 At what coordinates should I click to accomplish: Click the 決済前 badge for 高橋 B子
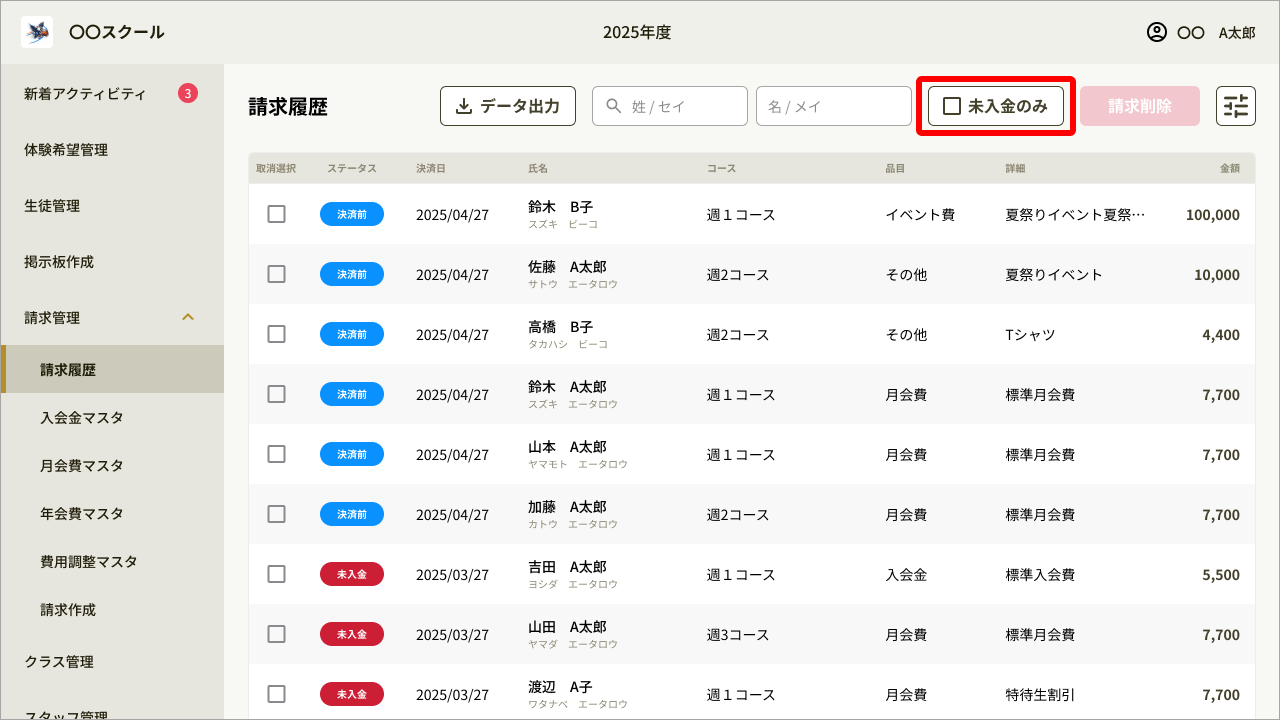click(352, 334)
